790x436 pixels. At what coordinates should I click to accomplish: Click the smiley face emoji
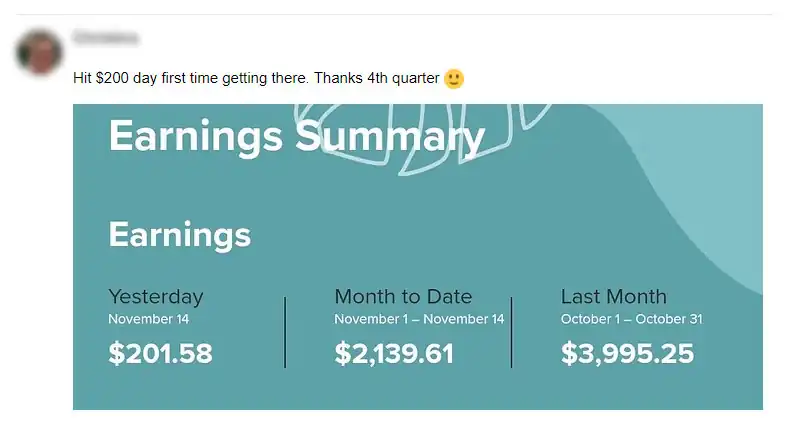click(454, 78)
